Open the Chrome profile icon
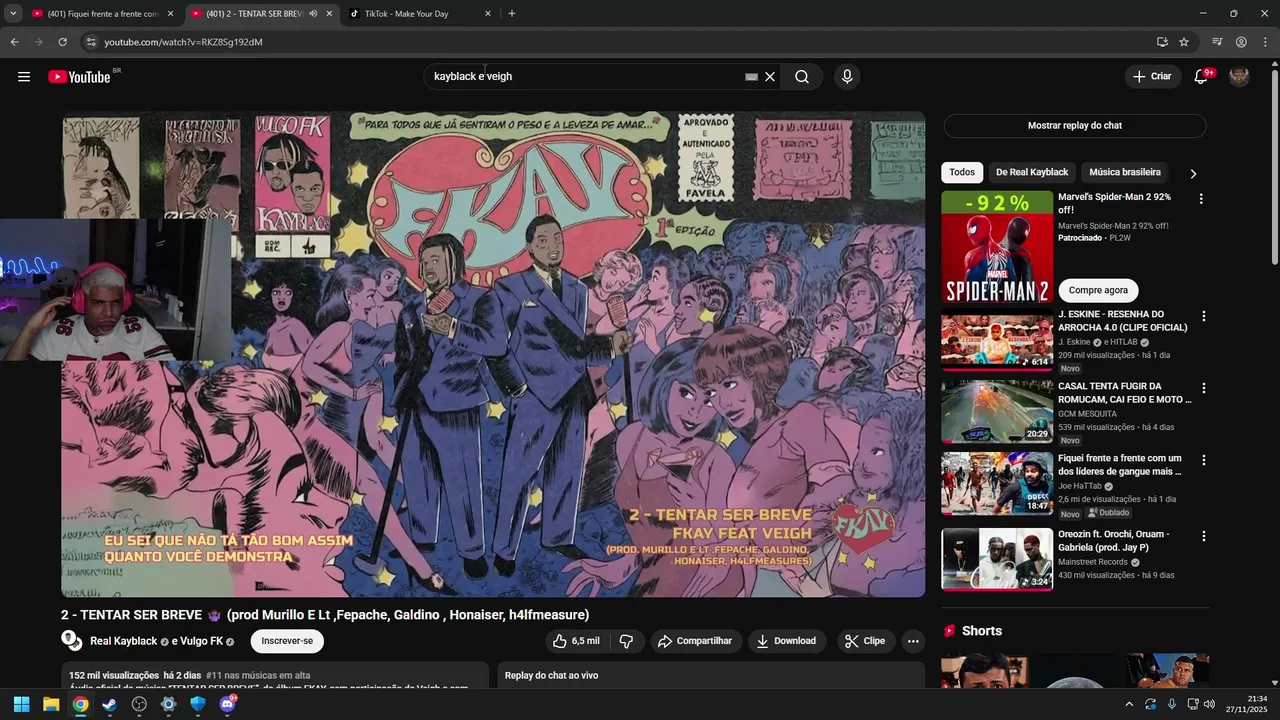The width and height of the screenshot is (1280, 720). click(x=1241, y=42)
